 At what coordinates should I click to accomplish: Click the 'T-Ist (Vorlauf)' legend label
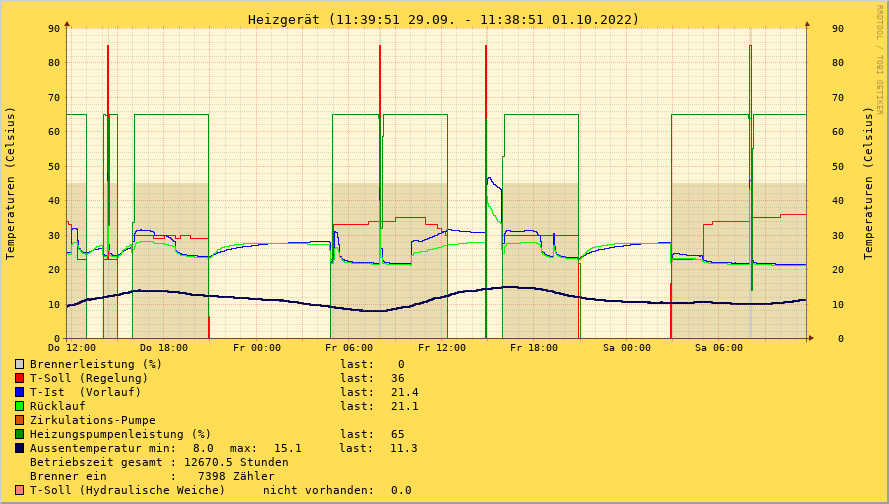click(x=86, y=392)
